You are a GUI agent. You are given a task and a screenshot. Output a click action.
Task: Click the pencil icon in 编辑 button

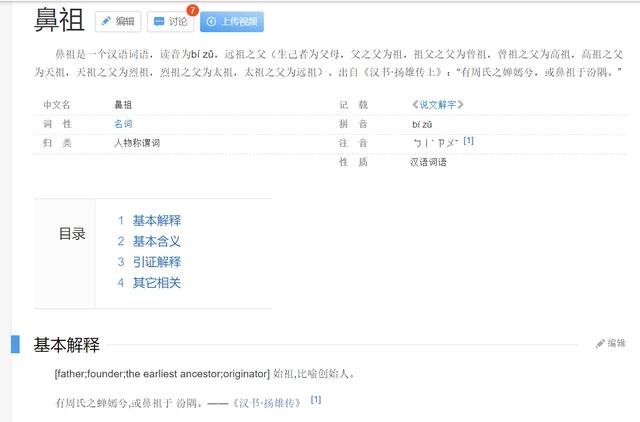tap(106, 21)
